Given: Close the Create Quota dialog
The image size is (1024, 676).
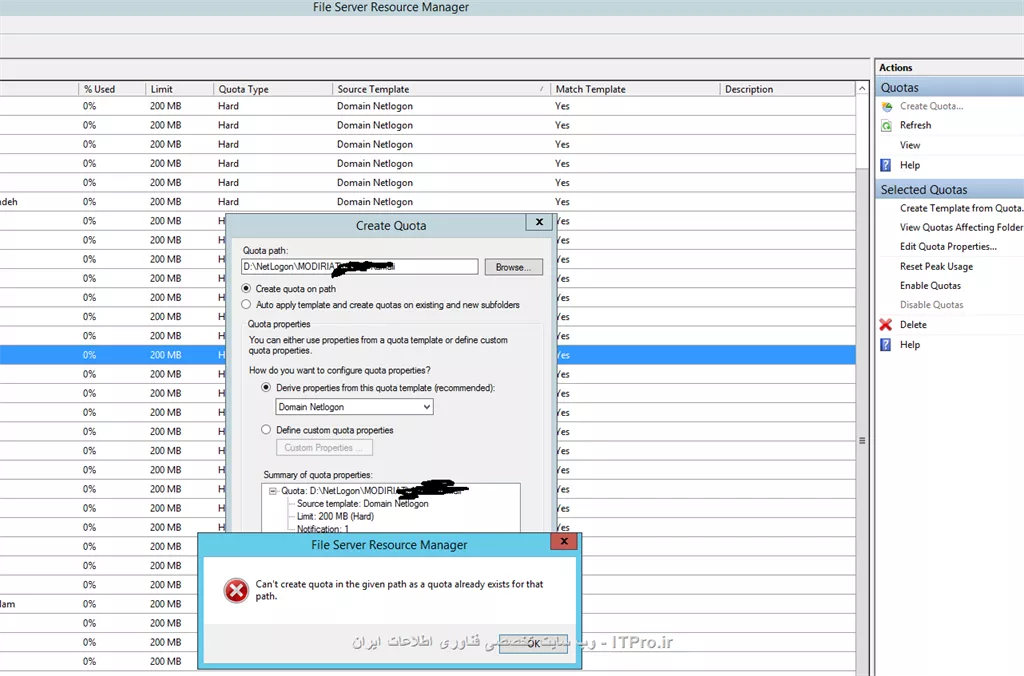Looking at the screenshot, I should tap(539, 222).
